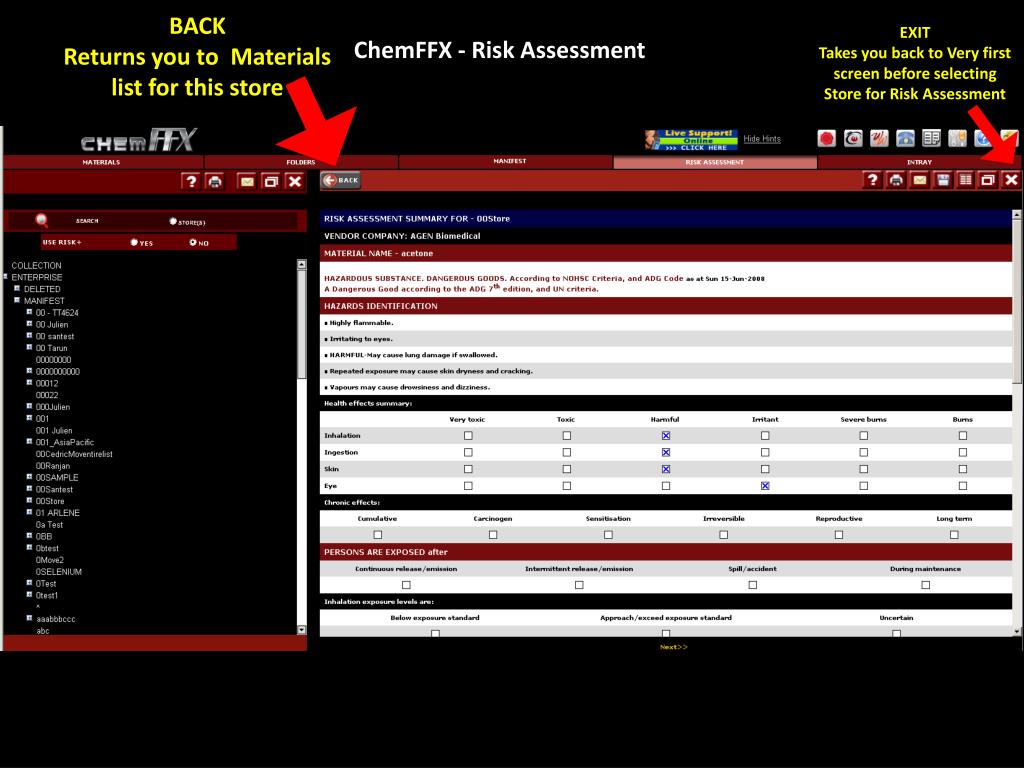Uncheck Eye Irritant checkbox
Image resolution: width=1024 pixels, height=768 pixels.
click(765, 486)
